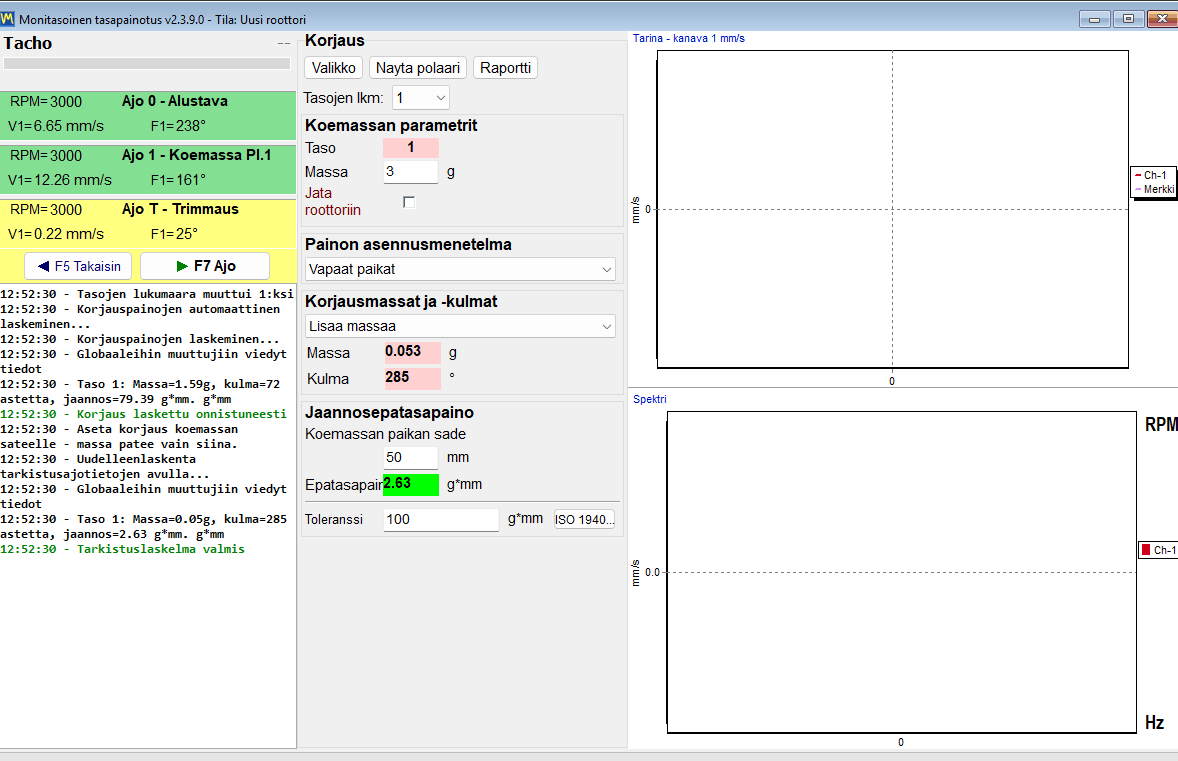This screenshot has height=761, width=1178.
Task: Click the Spektri chart title
Action: click(x=650, y=399)
